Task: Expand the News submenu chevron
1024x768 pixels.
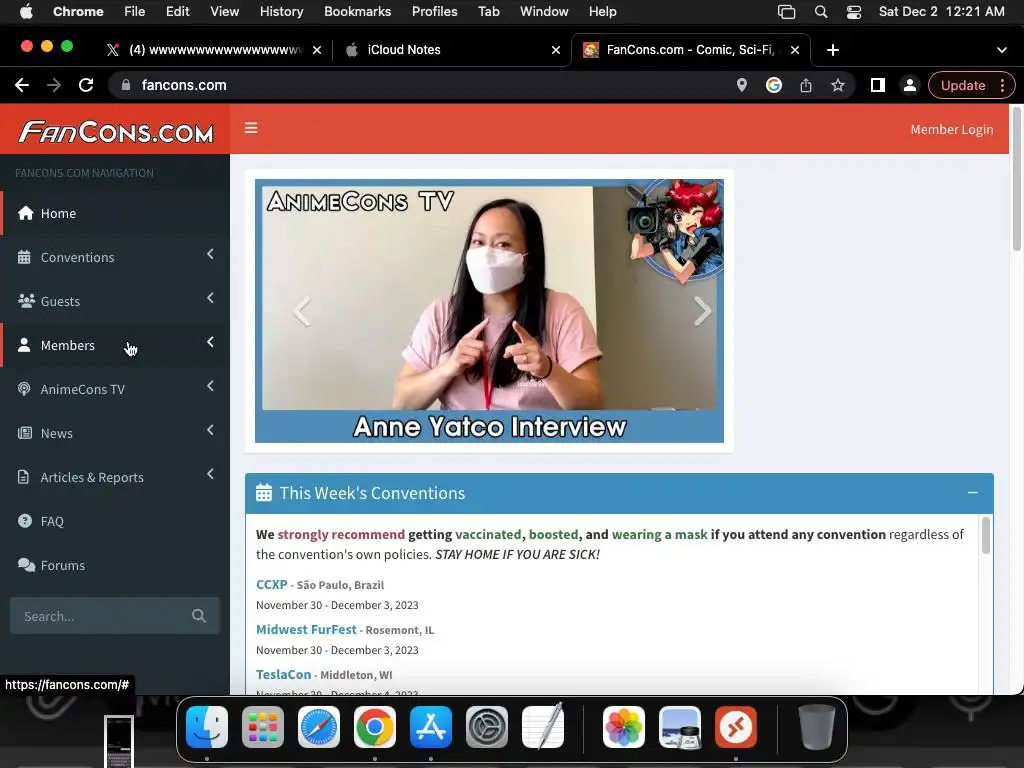Action: point(210,430)
